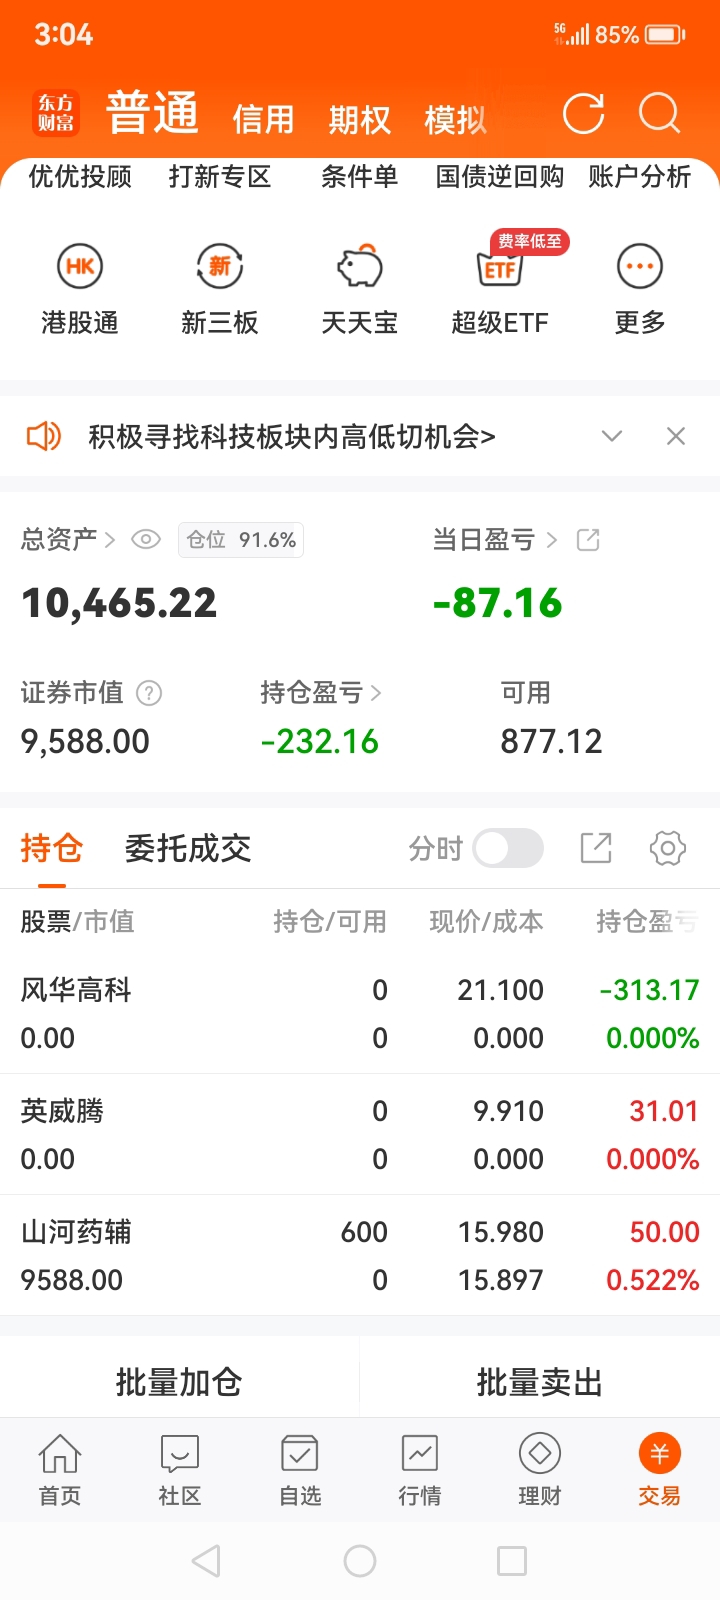Viewport: 720px width, 1600px height.
Task: Tap the 更多 three-dots icon
Action: 640,267
